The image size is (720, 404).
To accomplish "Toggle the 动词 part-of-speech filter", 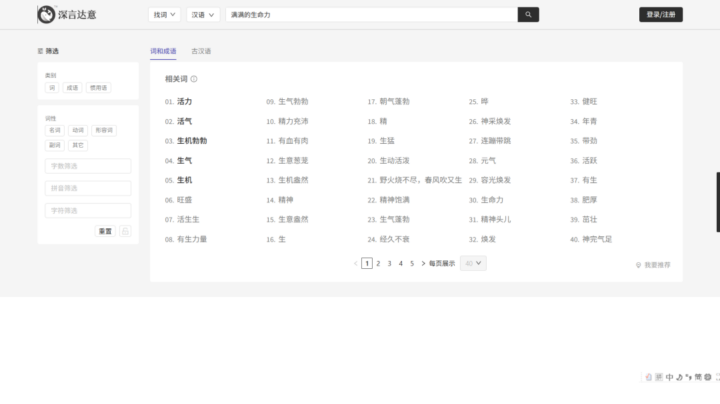I will [78, 130].
